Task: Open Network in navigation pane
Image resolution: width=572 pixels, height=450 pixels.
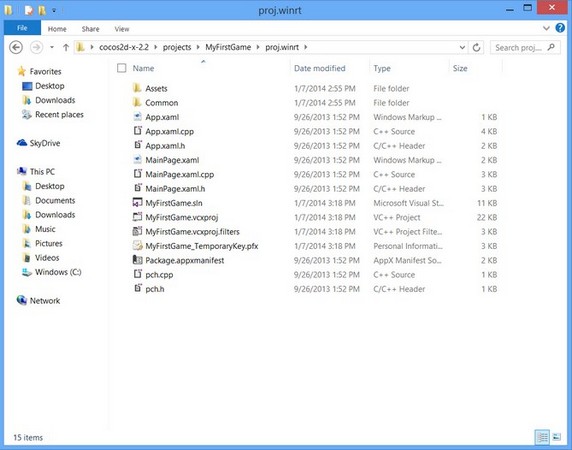Action: coord(45,301)
